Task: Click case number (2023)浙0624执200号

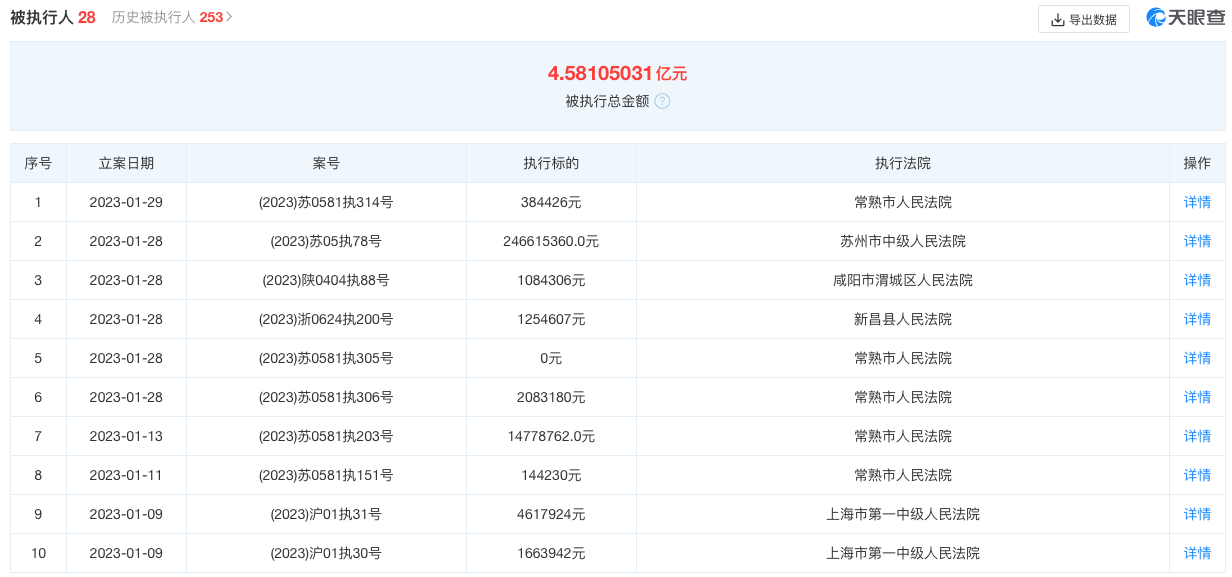Action: [326, 319]
